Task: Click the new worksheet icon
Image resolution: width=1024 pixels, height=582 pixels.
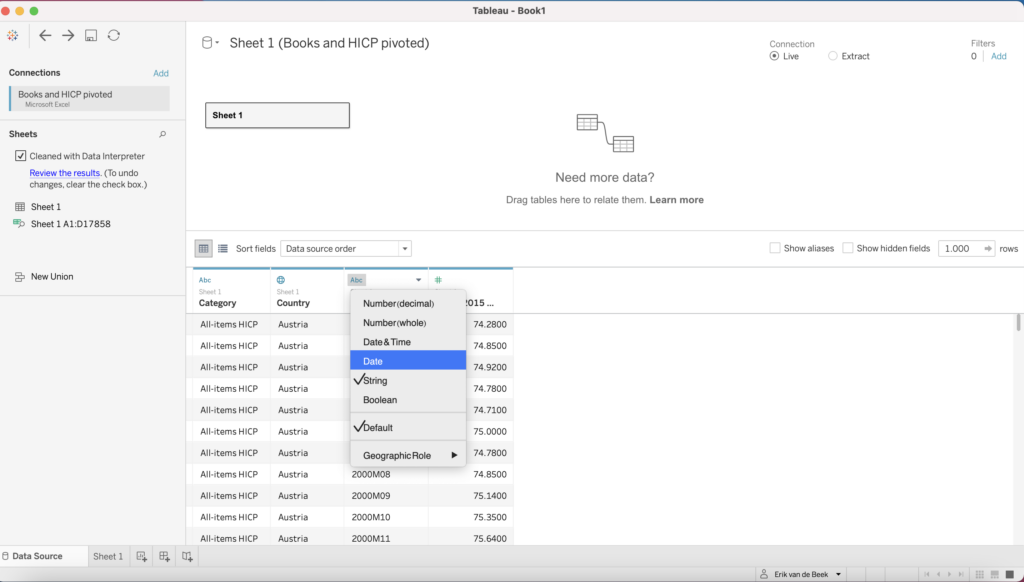Action: [141, 556]
